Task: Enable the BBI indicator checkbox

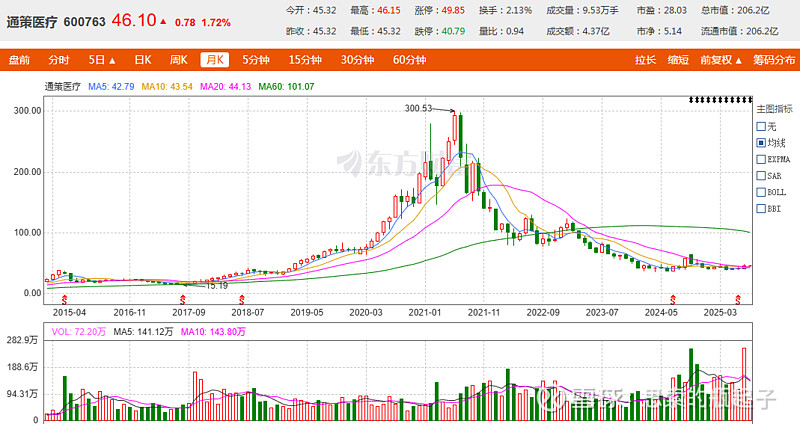Action: pos(761,208)
